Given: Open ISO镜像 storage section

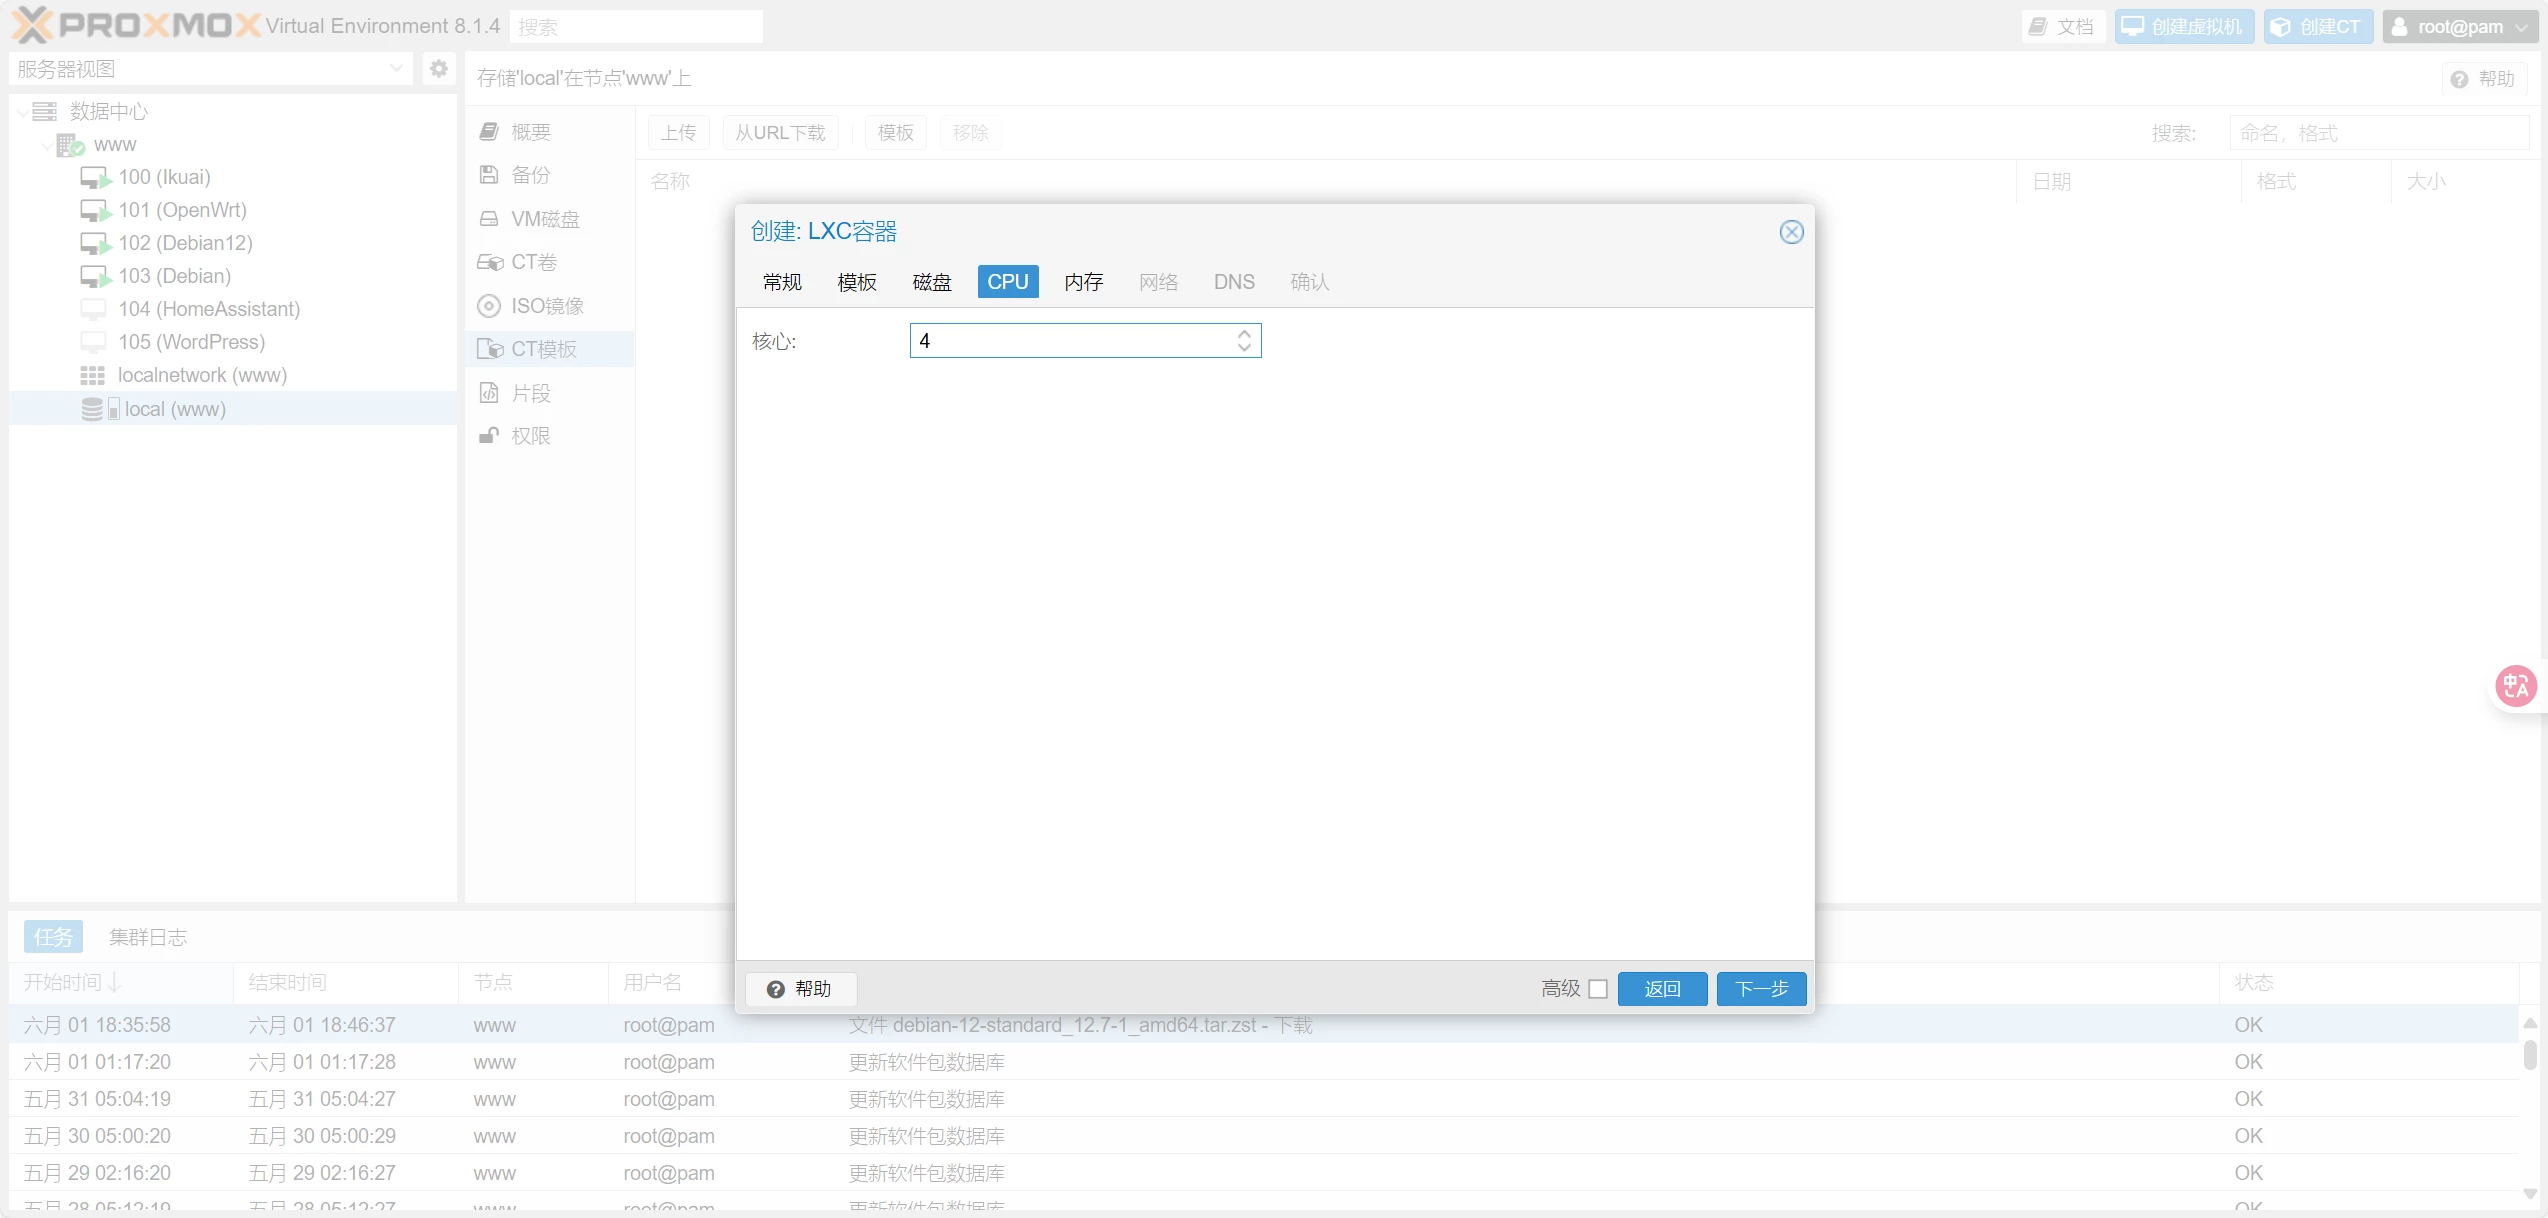Looking at the screenshot, I should pos(546,306).
